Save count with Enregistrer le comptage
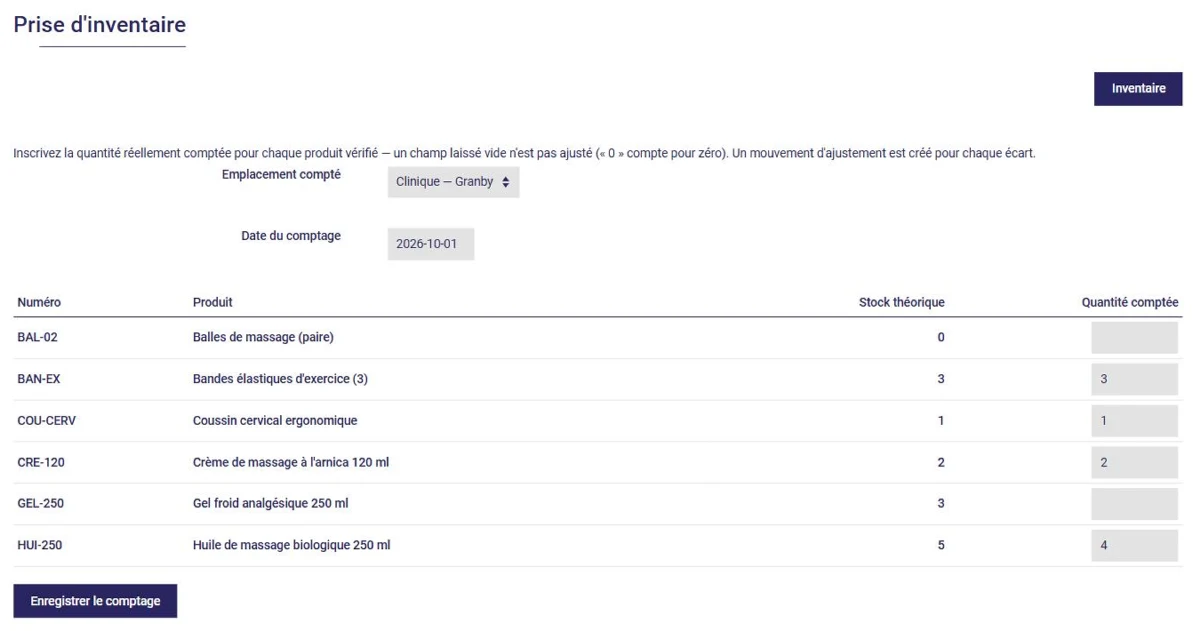This screenshot has width=1200, height=631. point(95,601)
